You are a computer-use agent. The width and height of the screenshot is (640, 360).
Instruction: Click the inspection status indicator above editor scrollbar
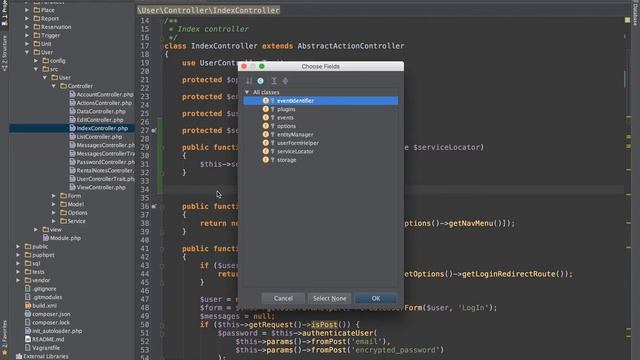pos(627,20)
